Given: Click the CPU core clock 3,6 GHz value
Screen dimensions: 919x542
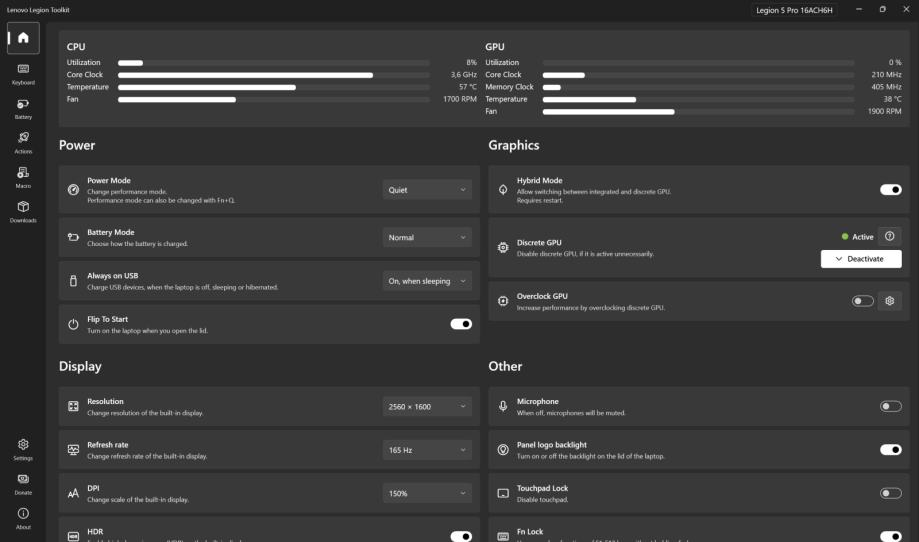Looking at the screenshot, I should [464, 74].
